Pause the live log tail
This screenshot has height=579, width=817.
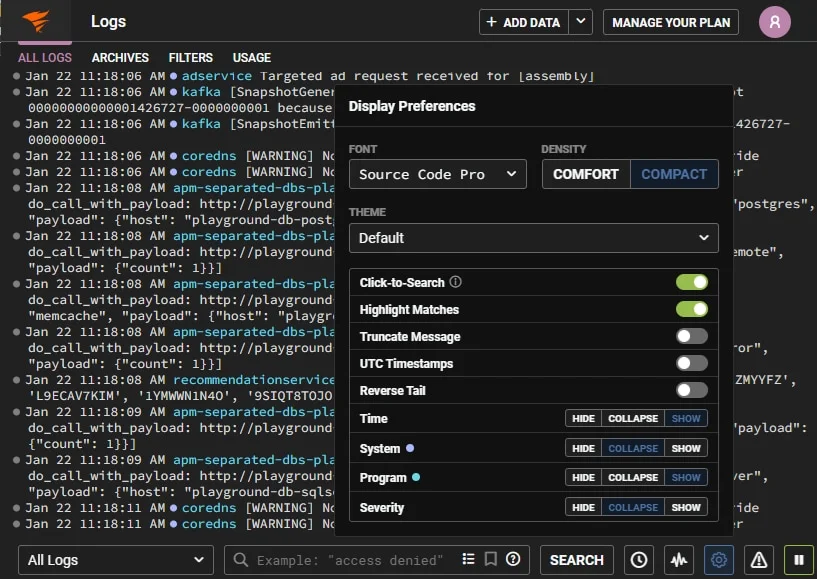point(797,560)
